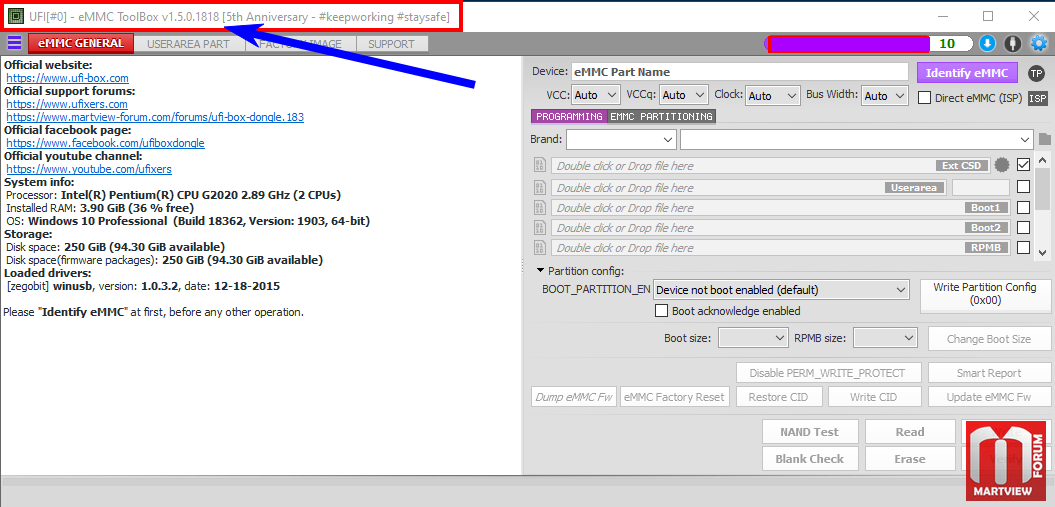Click the Write CID button

873,397
